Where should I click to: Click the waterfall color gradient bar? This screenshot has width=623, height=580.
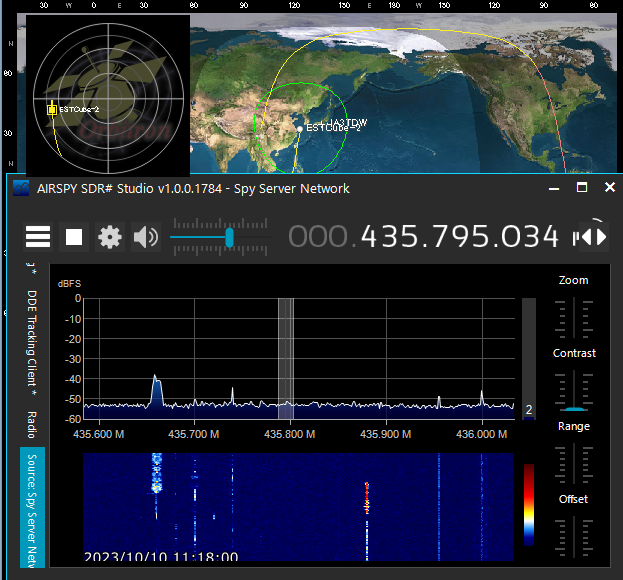tap(529, 505)
